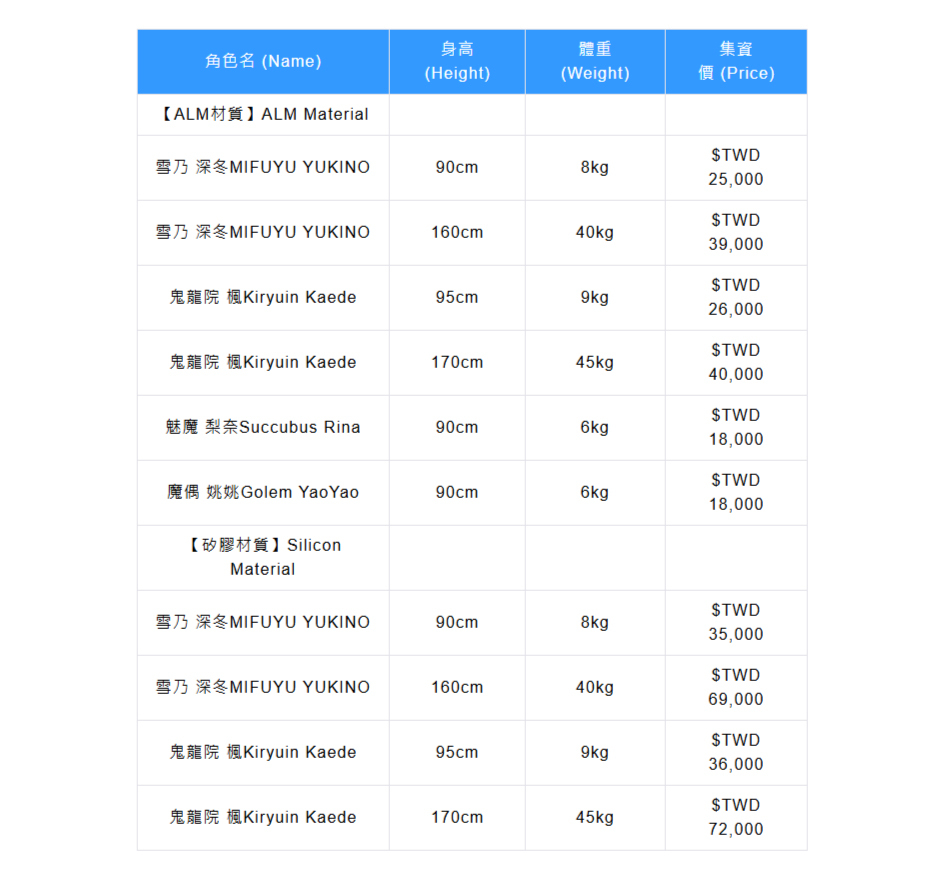
Task: Click the $TWD 36,000 price cell
Action: pos(736,752)
